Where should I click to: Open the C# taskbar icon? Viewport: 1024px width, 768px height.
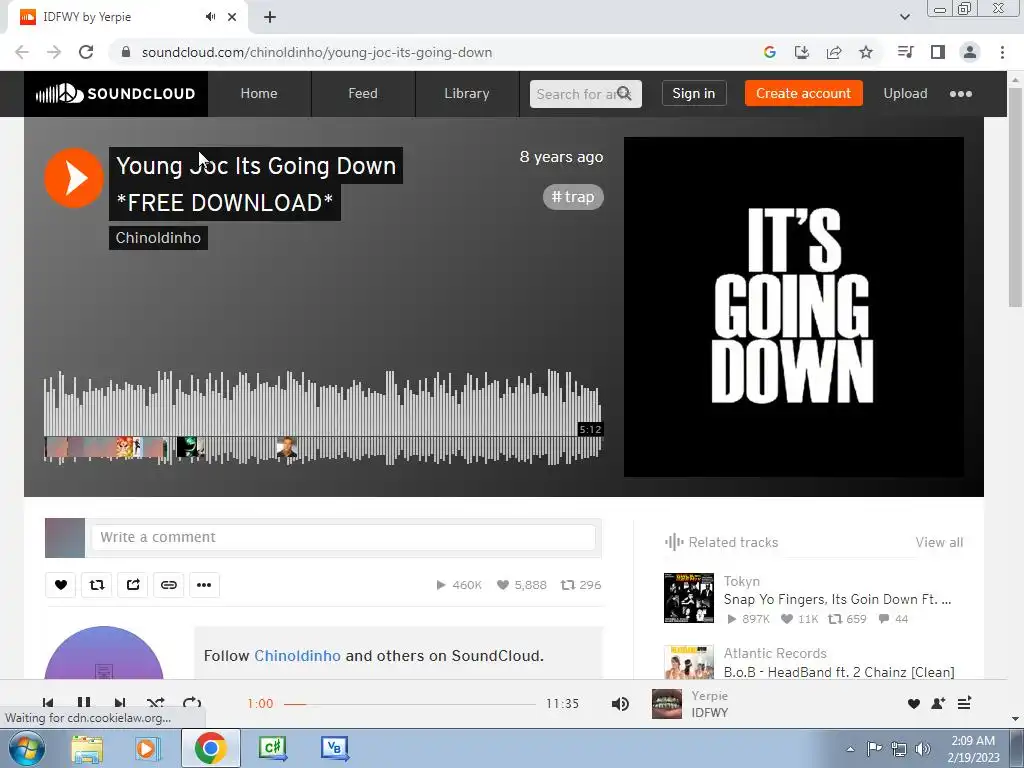pos(272,748)
